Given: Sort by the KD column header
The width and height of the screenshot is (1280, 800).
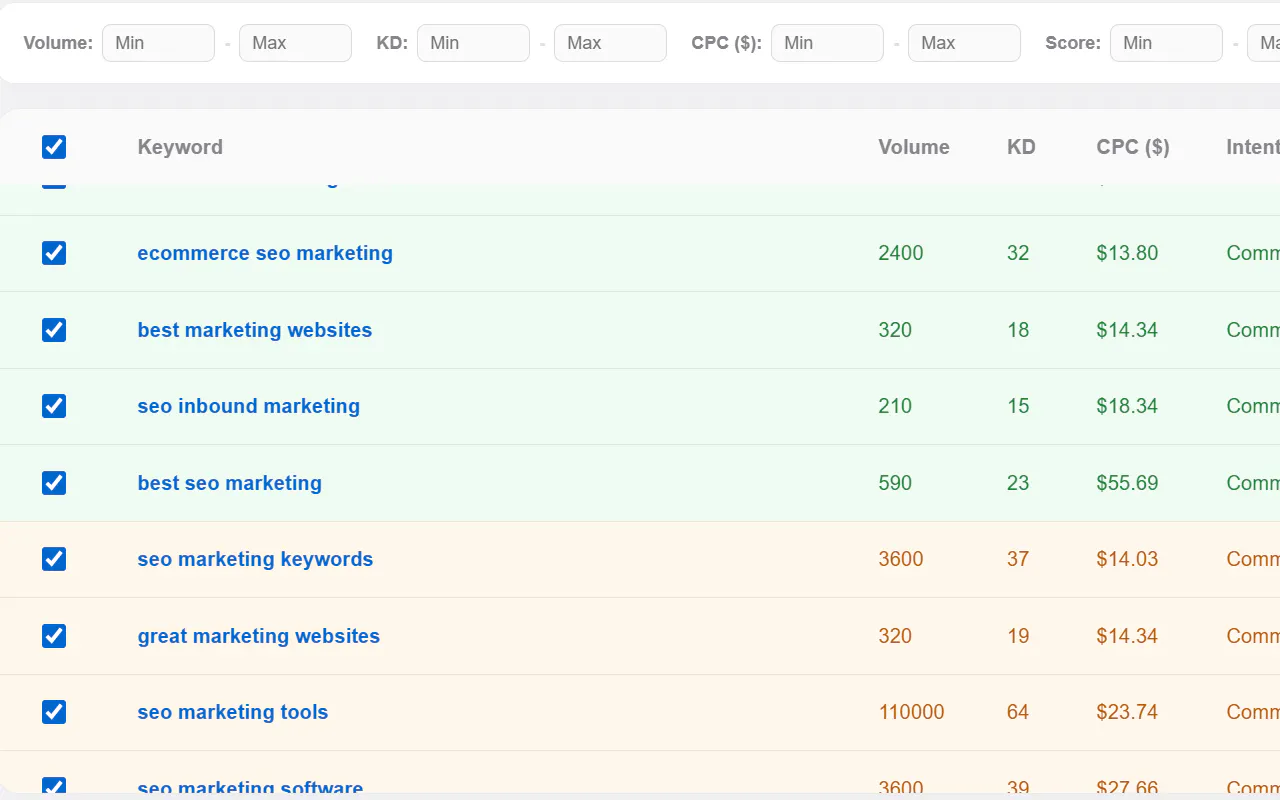Looking at the screenshot, I should pos(1021,147).
